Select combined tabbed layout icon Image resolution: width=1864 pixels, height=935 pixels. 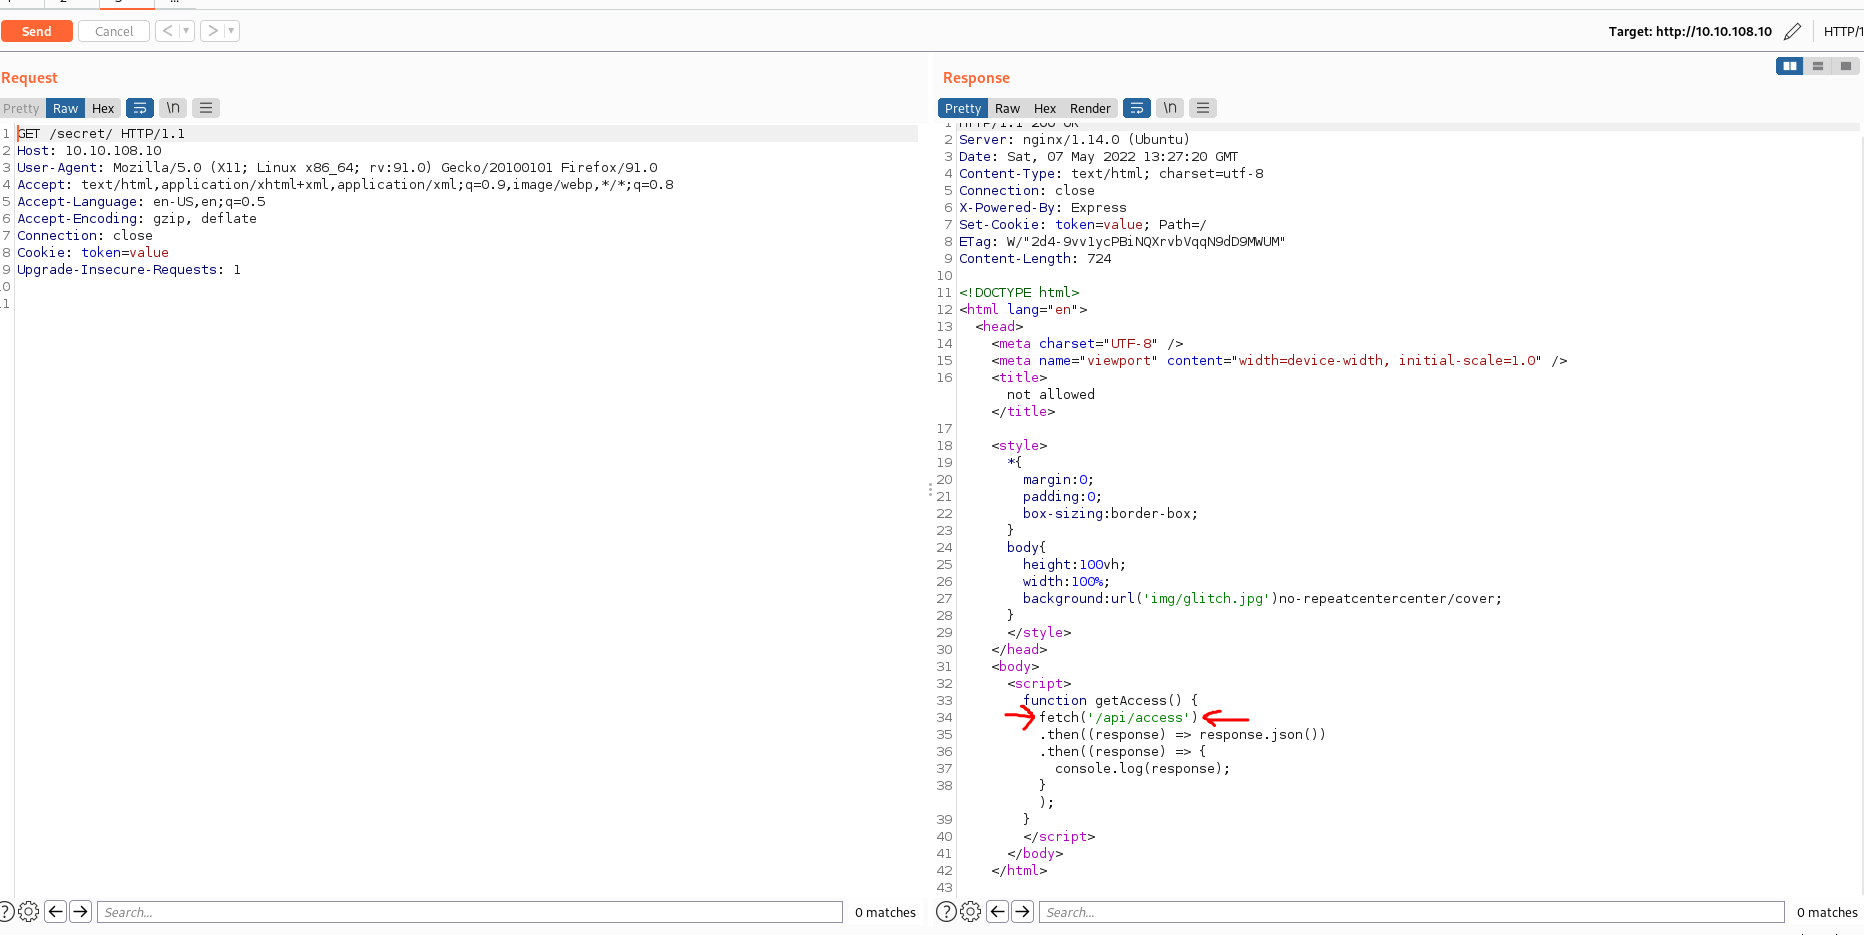[1846, 66]
